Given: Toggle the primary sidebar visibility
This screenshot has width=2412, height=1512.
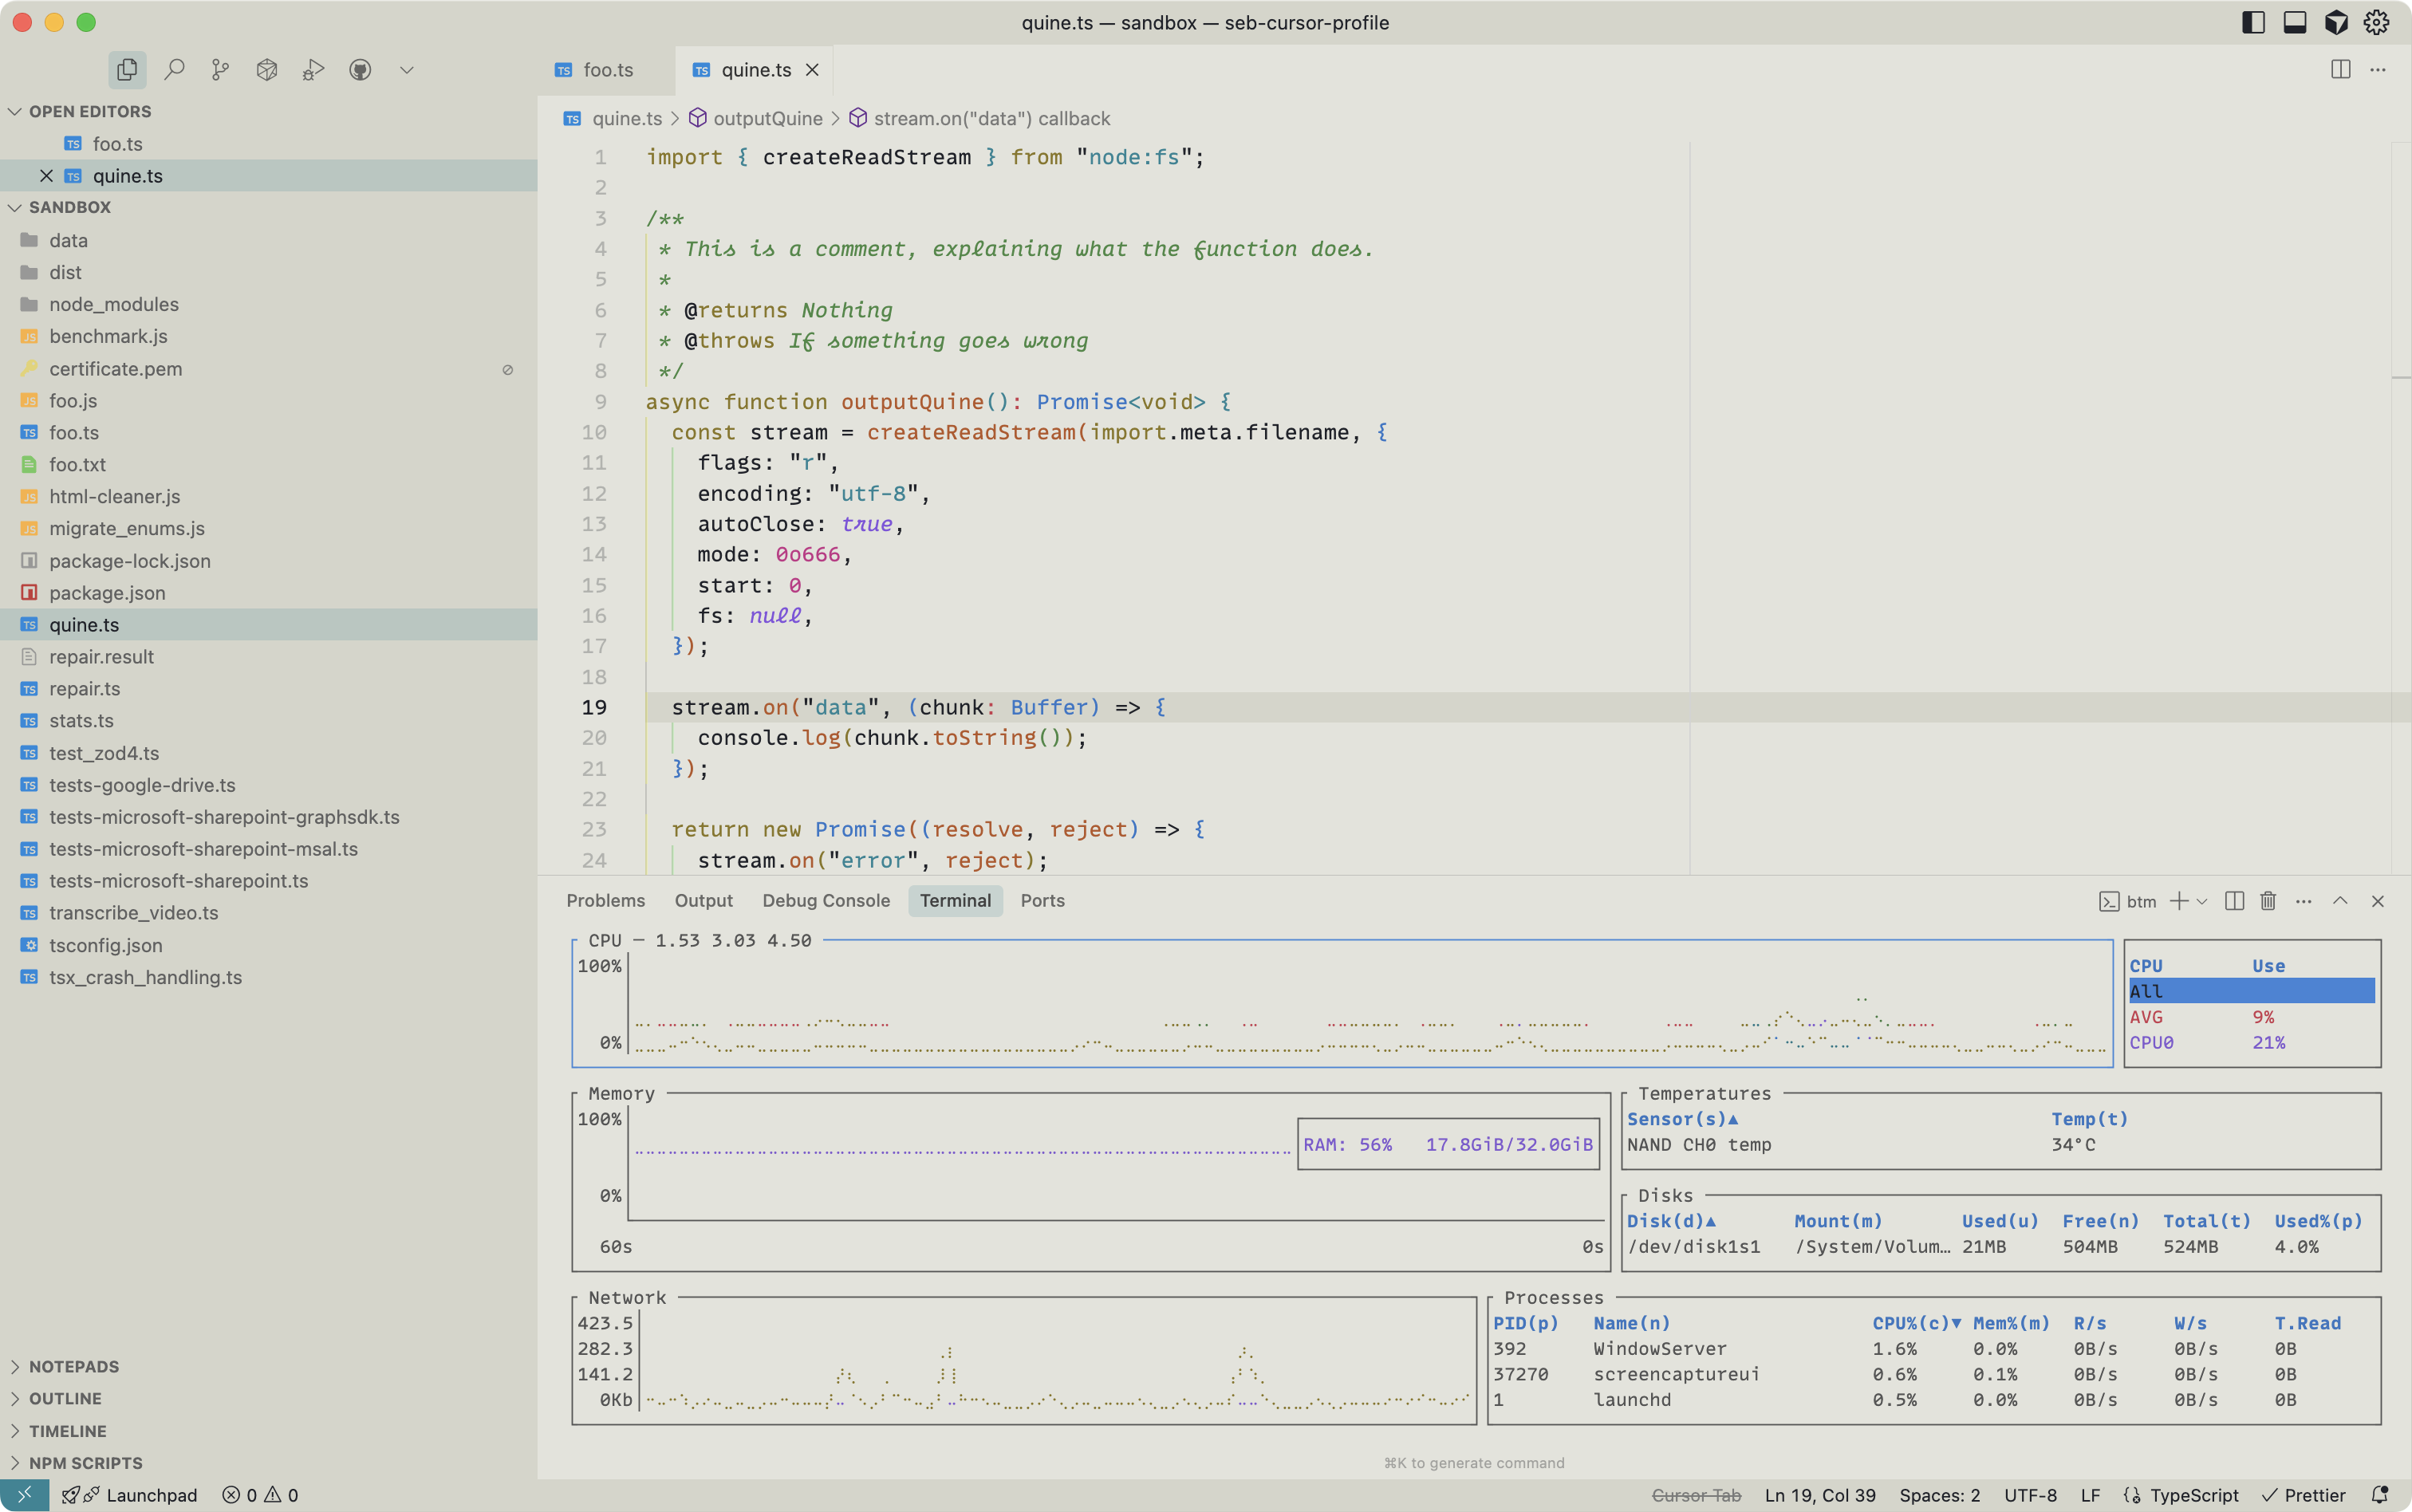Looking at the screenshot, I should pyautogui.click(x=2253, y=22).
